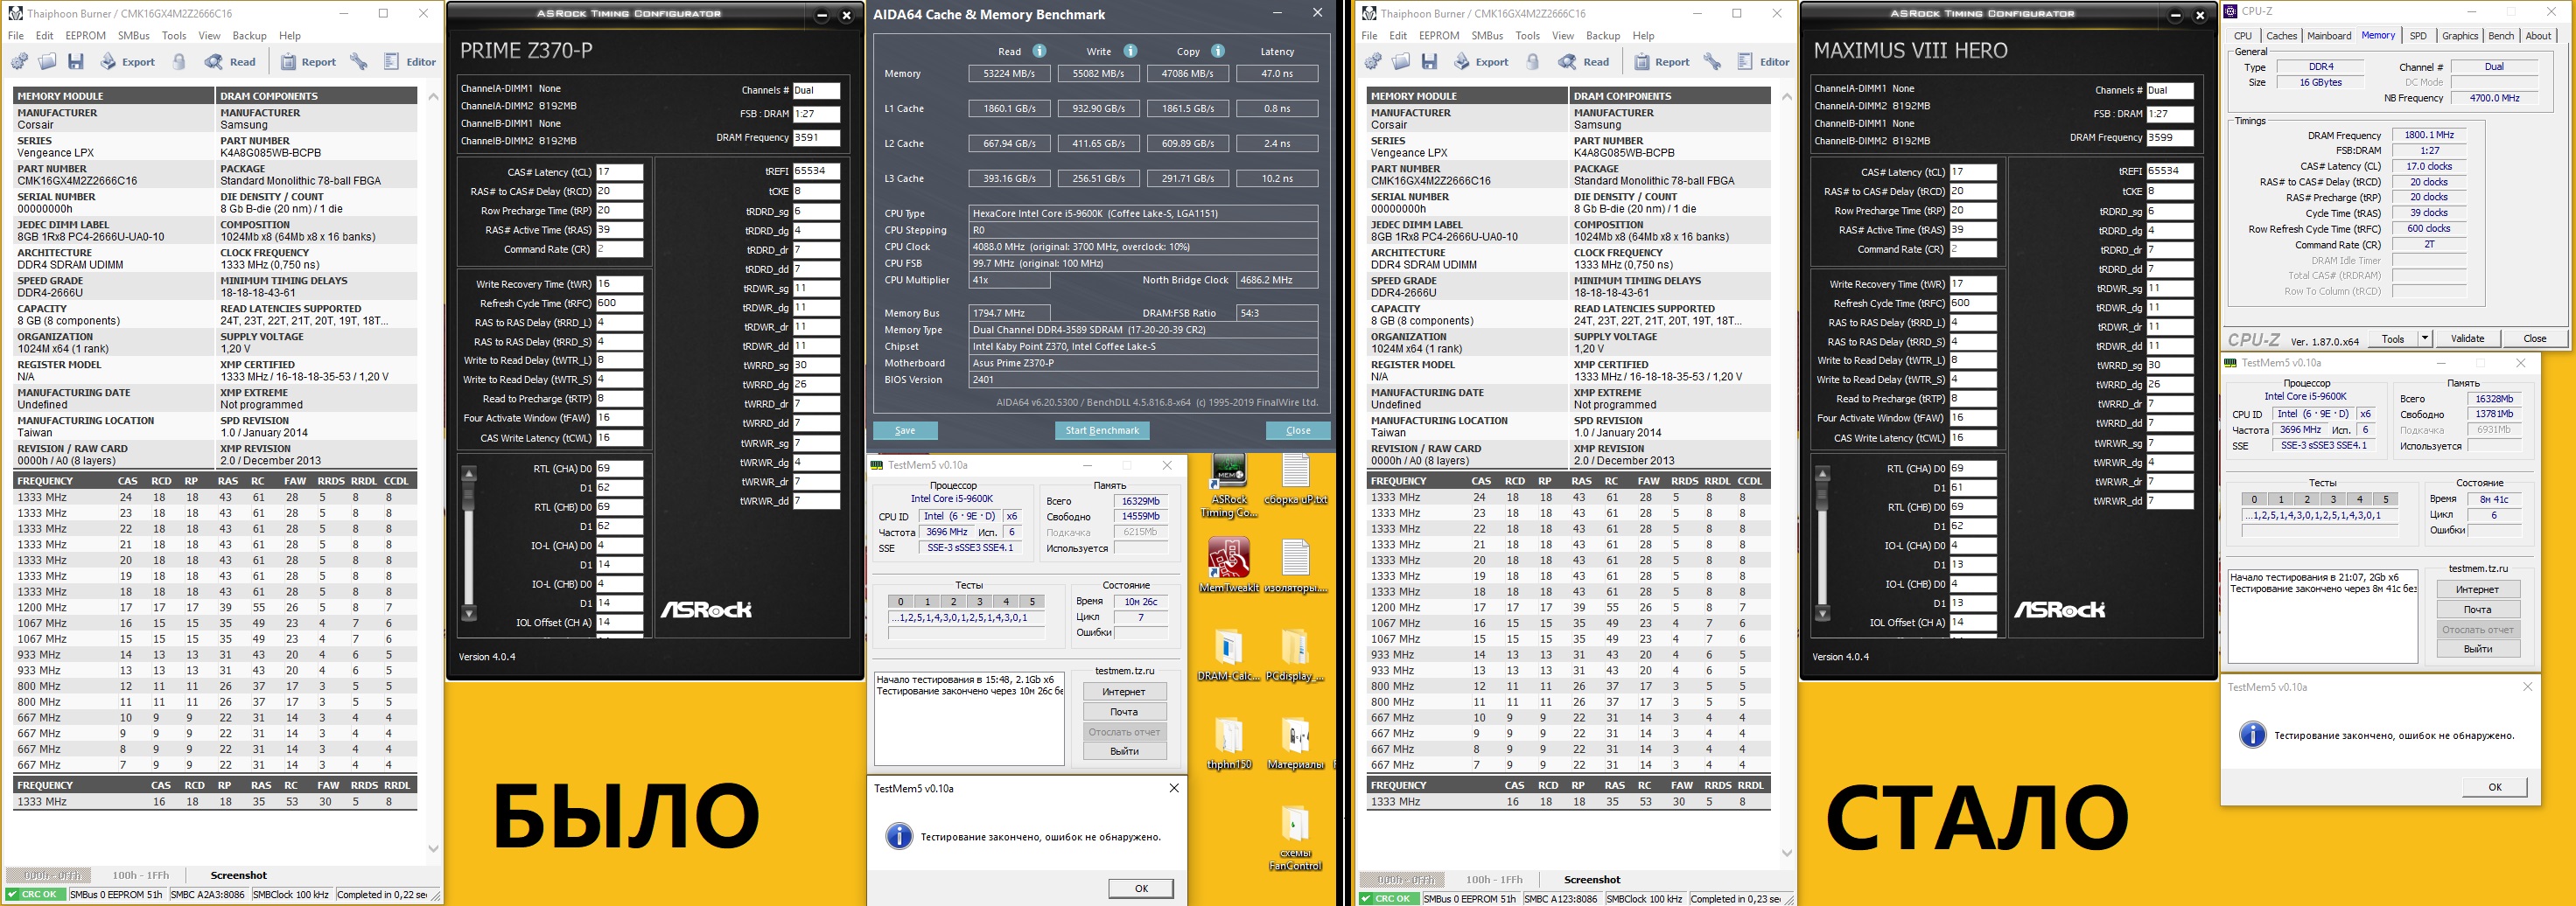The image size is (2576, 906).
Task: Open Report in the left Thaiphoon Burner toolbar
Action: click(x=308, y=62)
